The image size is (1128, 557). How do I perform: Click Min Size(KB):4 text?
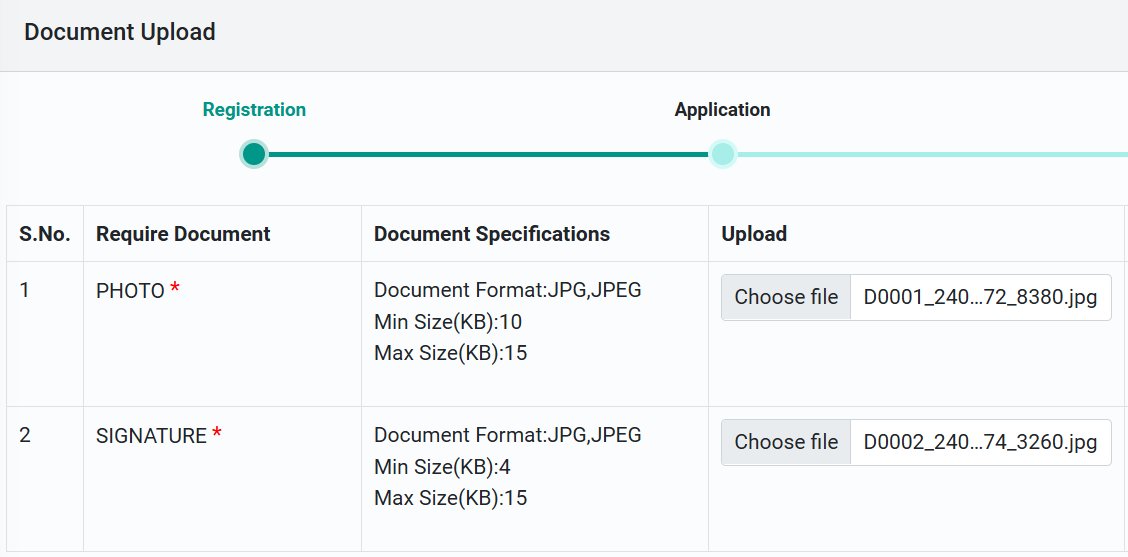[x=442, y=467]
